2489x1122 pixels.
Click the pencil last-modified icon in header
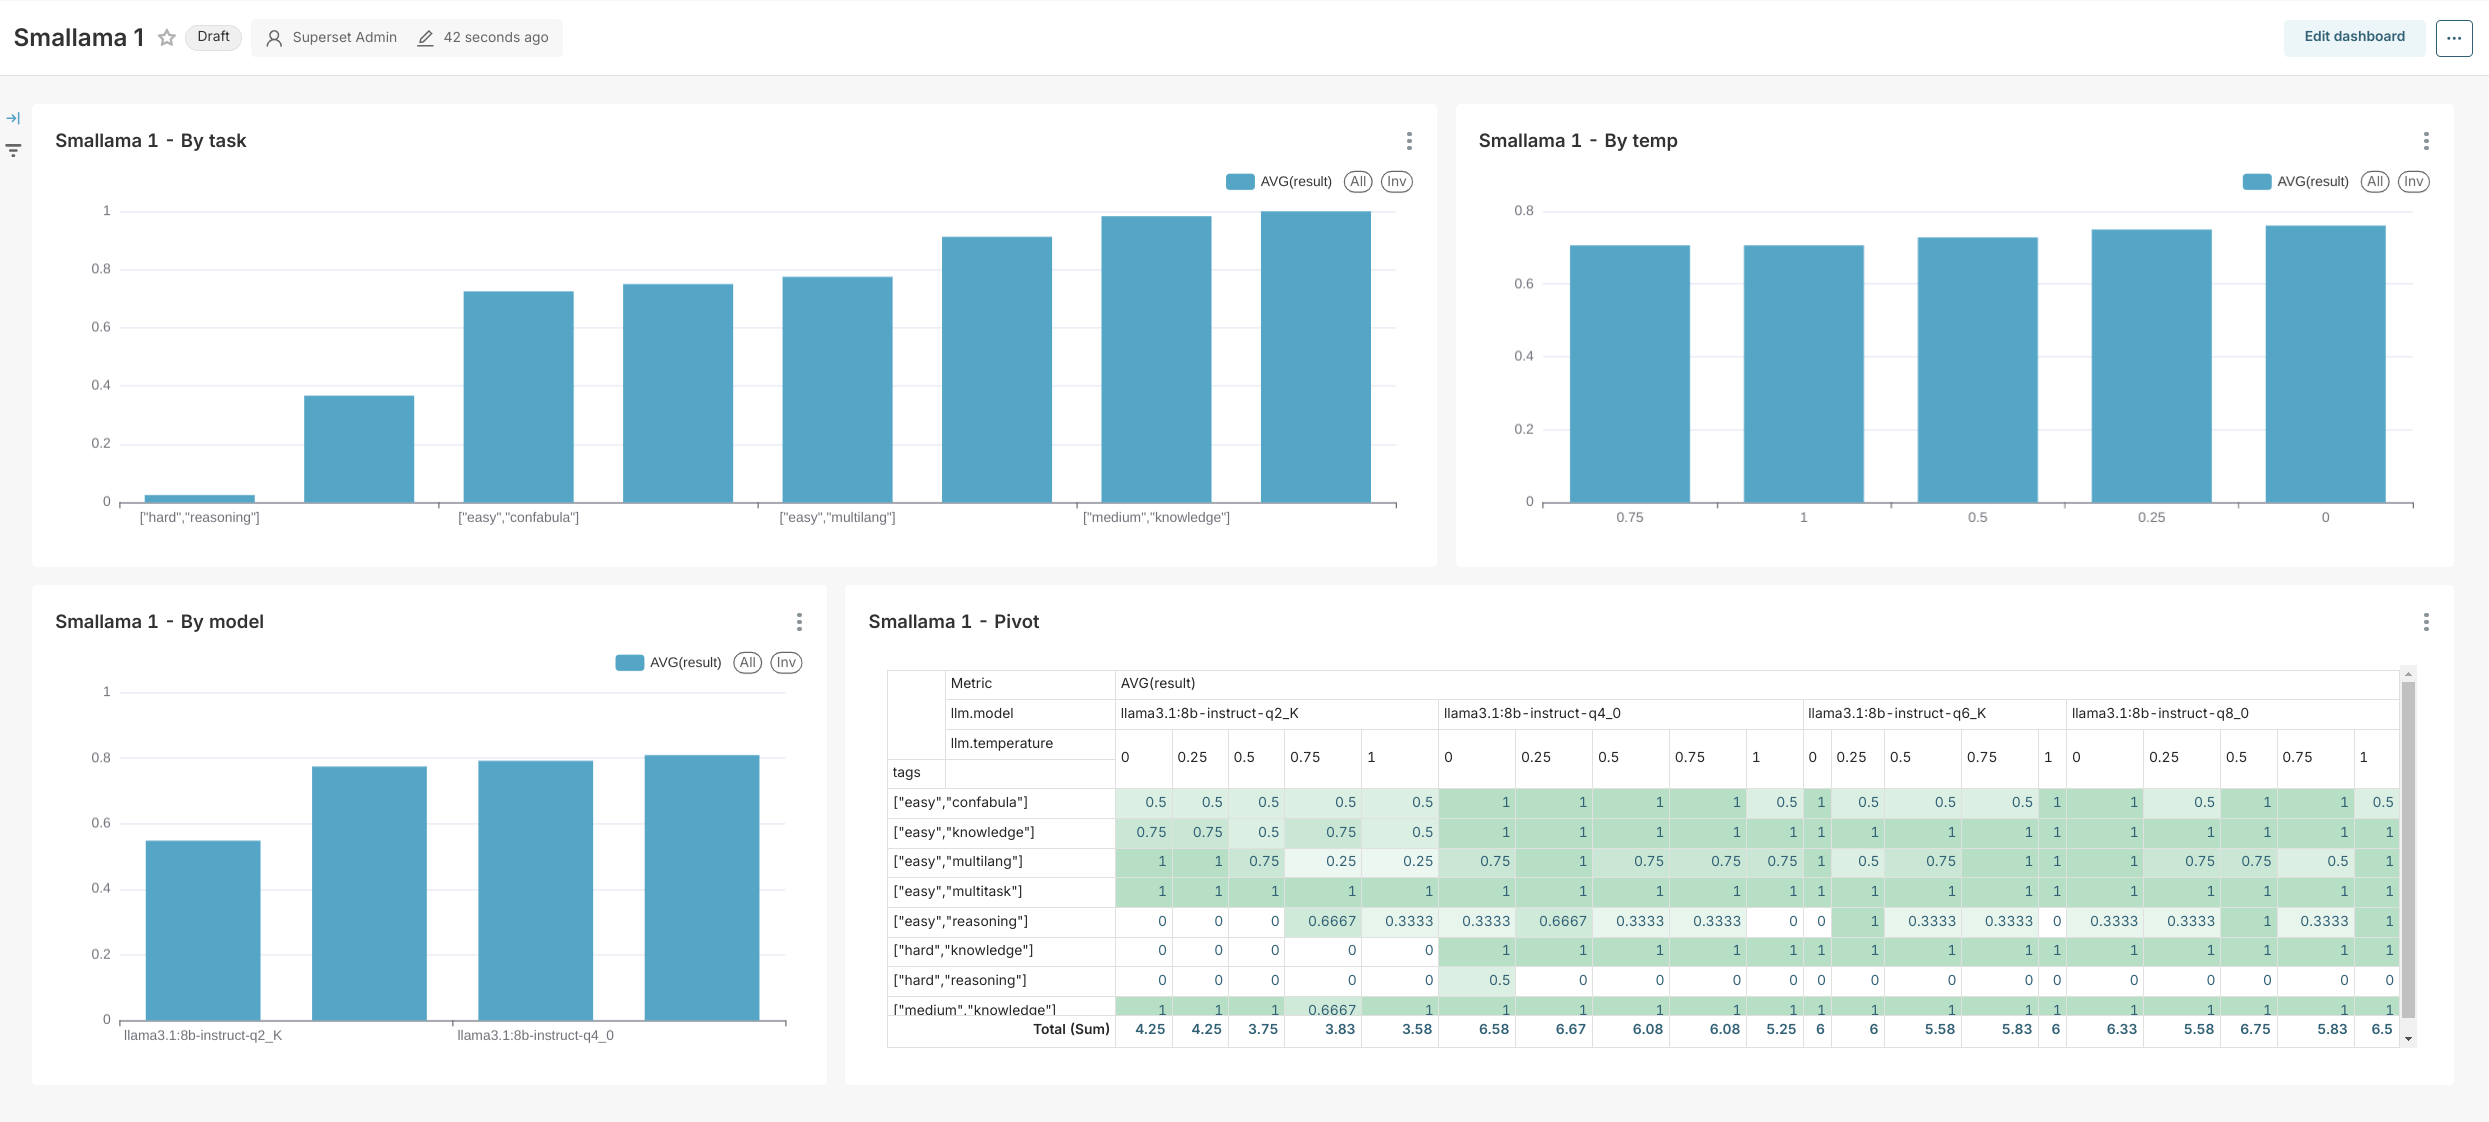(x=425, y=38)
